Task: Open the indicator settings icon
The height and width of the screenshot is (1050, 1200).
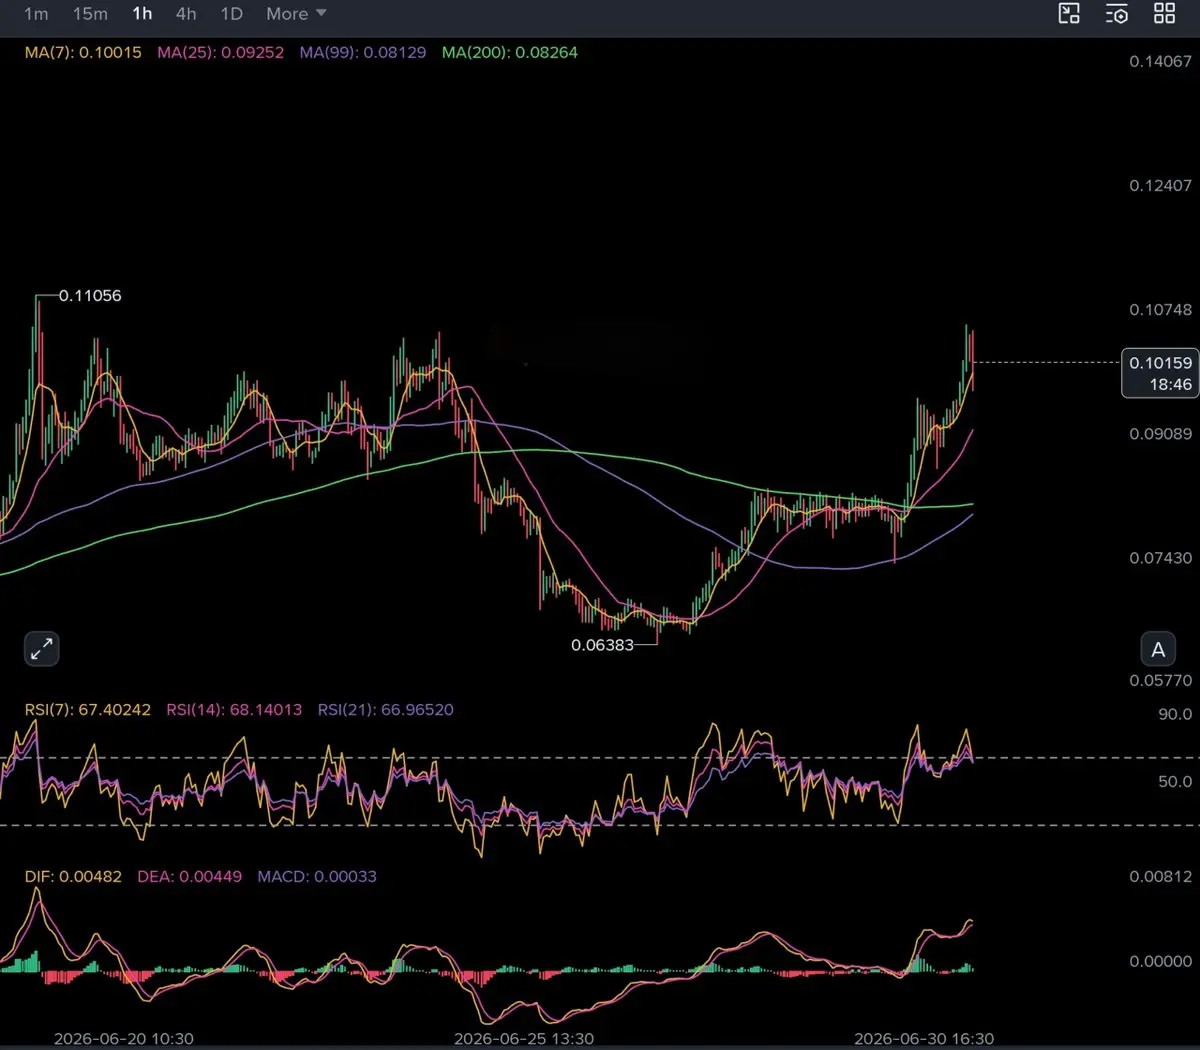Action: tap(1117, 13)
